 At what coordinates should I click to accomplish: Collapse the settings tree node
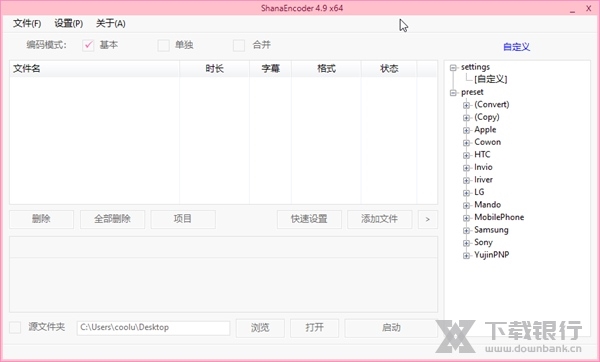coord(453,68)
